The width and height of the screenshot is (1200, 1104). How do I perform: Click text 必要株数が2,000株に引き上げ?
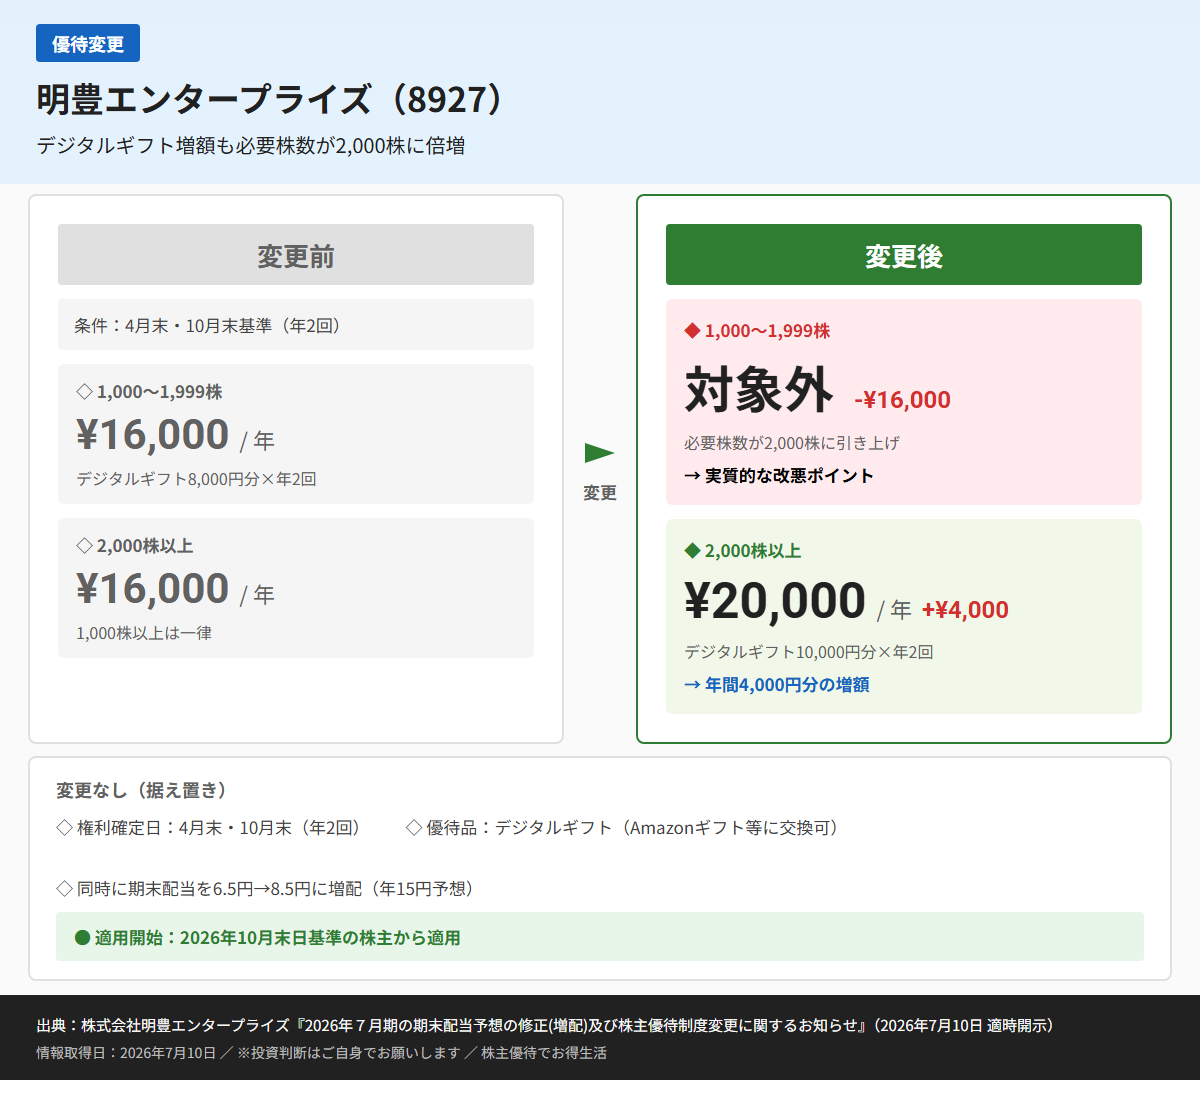tap(792, 443)
